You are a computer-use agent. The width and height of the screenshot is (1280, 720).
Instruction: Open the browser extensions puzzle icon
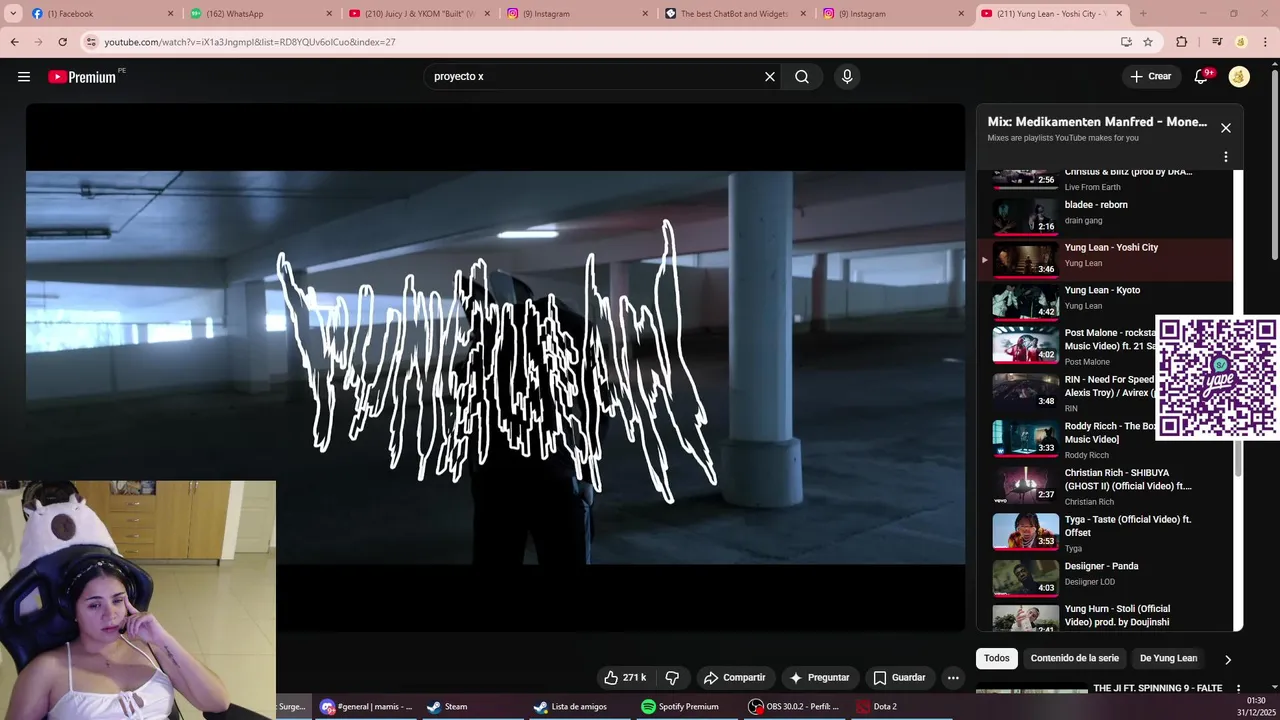tap(1182, 42)
